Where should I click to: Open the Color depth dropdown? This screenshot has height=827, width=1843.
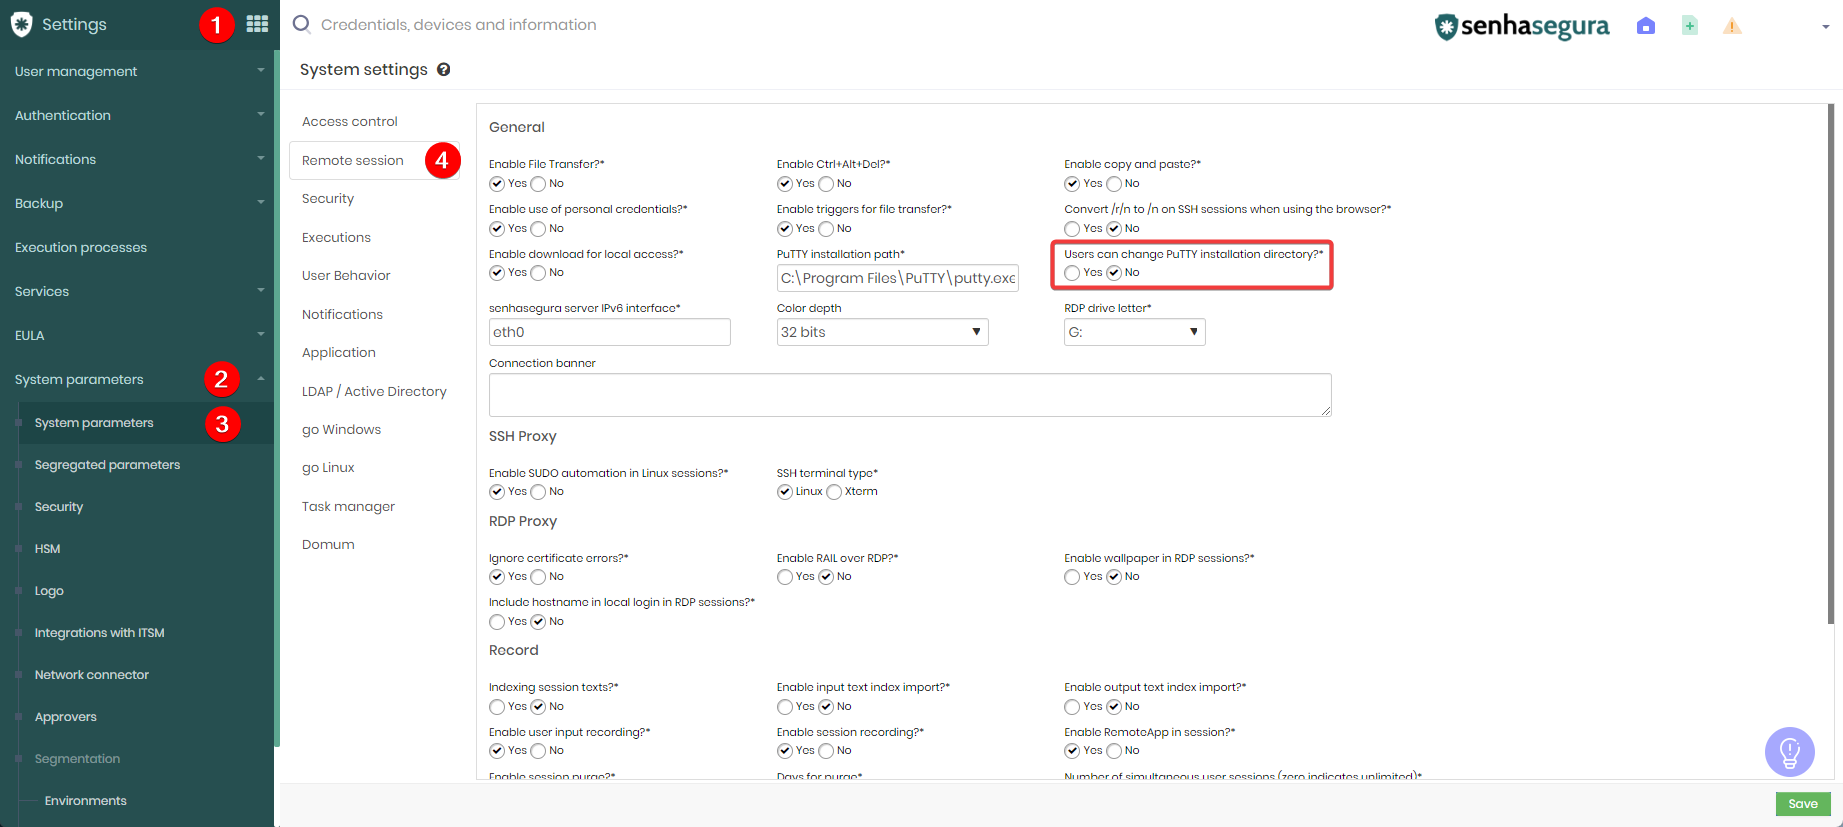coord(882,332)
